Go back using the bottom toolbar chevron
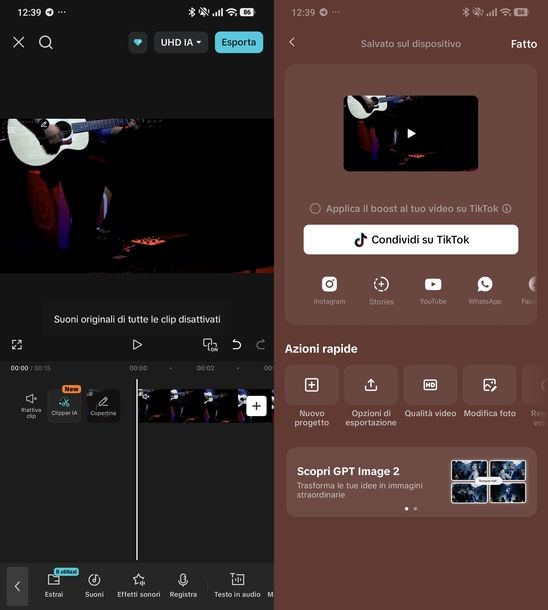The height and width of the screenshot is (610, 548). tap(18, 586)
